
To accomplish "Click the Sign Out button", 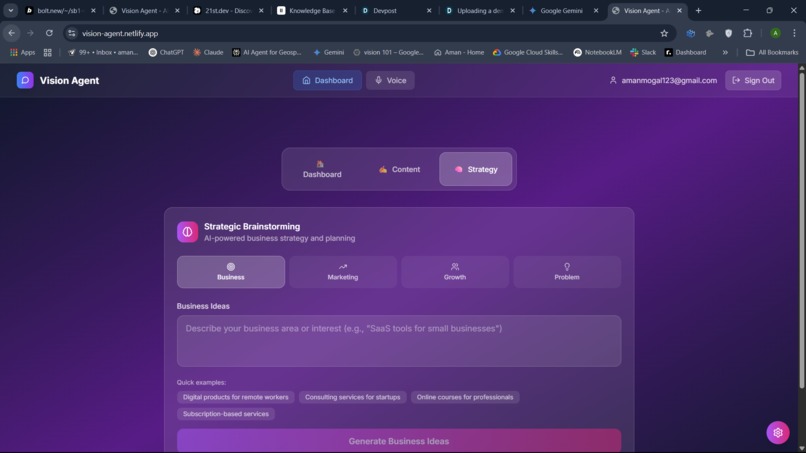I will click(753, 80).
